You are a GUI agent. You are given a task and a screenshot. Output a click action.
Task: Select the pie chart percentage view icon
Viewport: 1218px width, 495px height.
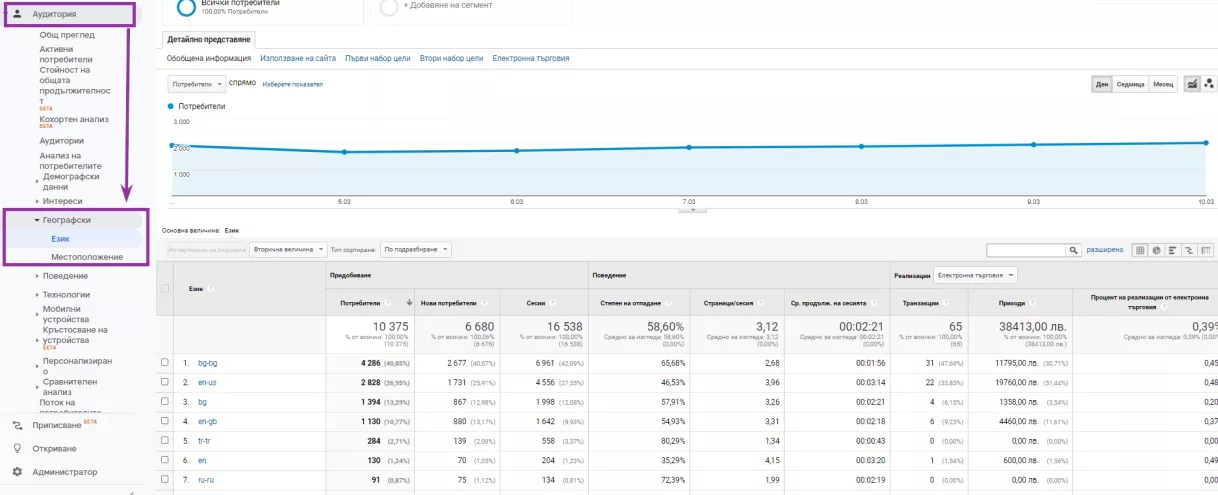click(x=1156, y=250)
